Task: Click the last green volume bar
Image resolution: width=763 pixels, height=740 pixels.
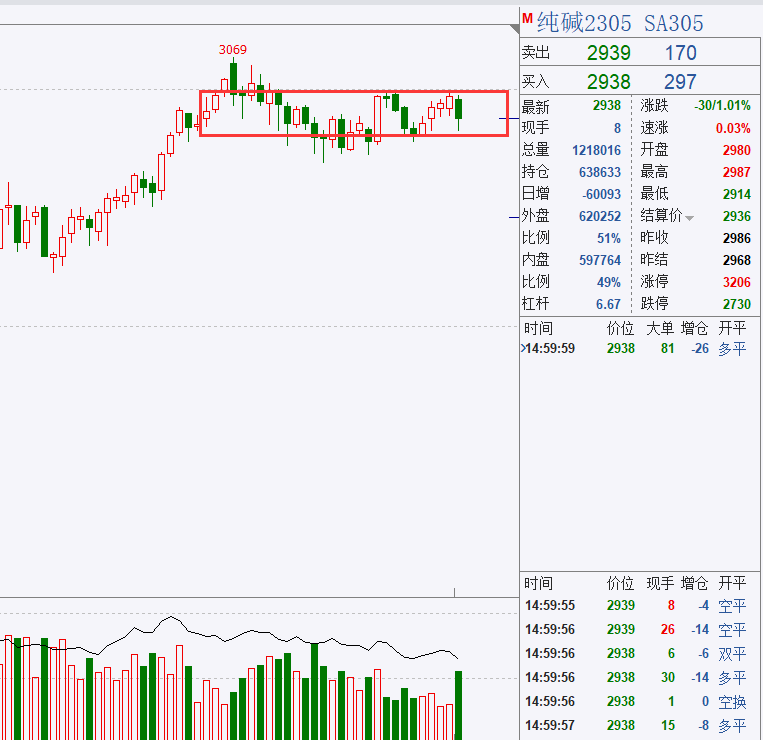Action: coord(459,705)
